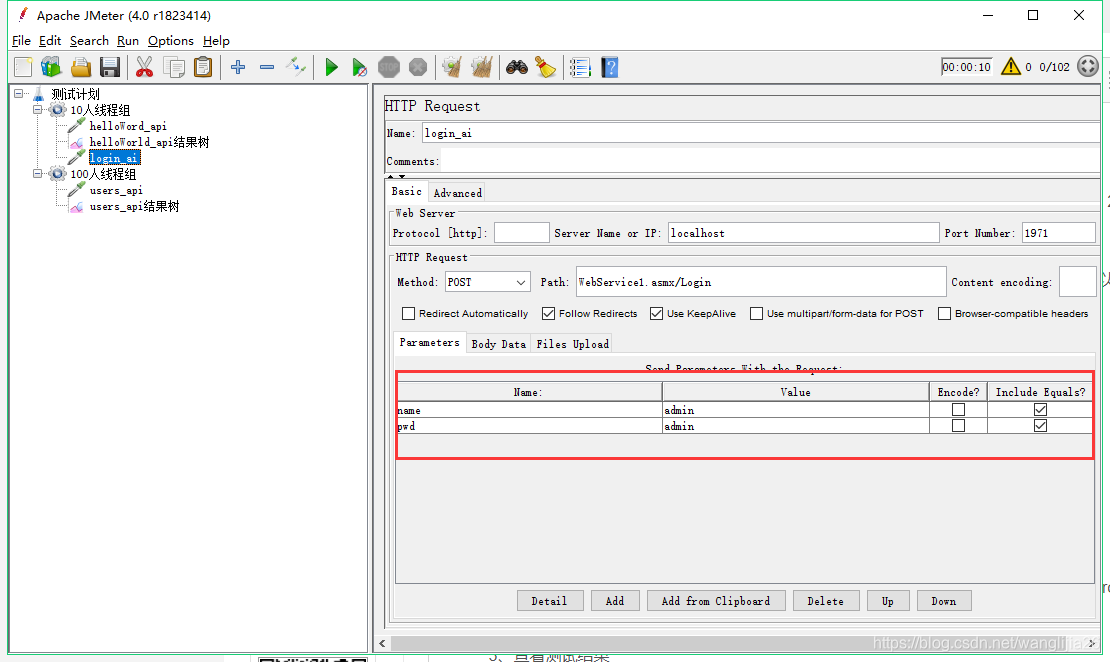Image resolution: width=1110 pixels, height=662 pixels.
Task: Toggle Follow Redirects checkbox
Action: click(549, 313)
